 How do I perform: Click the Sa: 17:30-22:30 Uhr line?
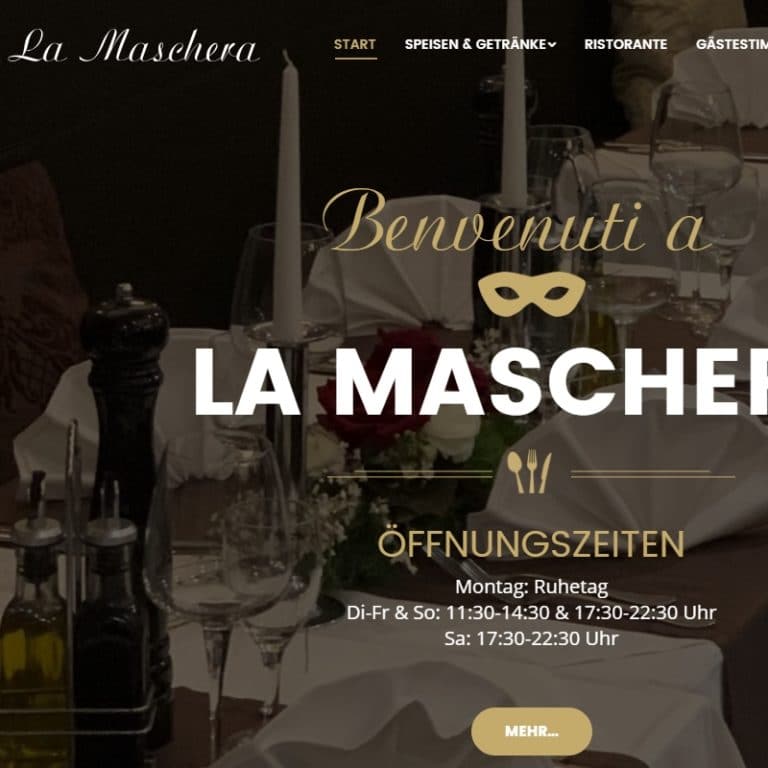[x=531, y=638]
